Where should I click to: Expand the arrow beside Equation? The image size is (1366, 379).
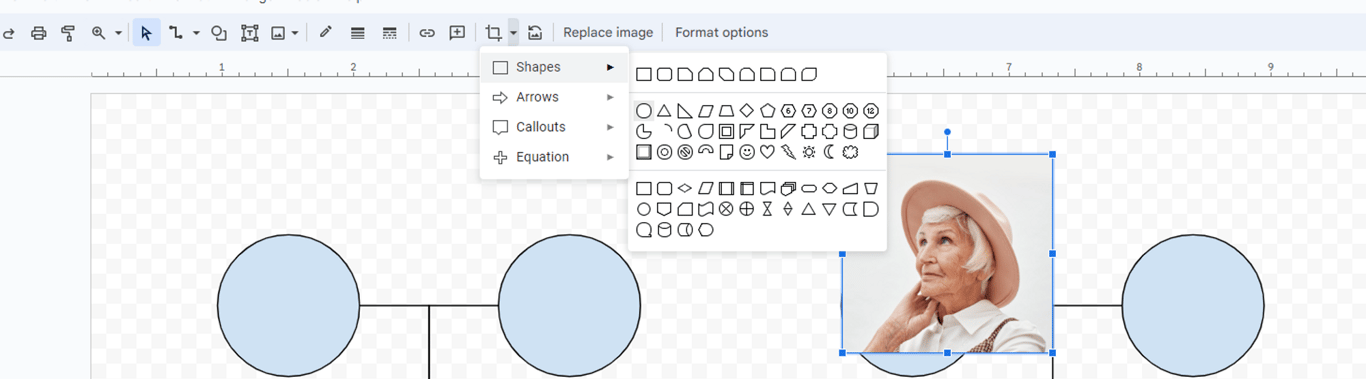click(x=610, y=157)
